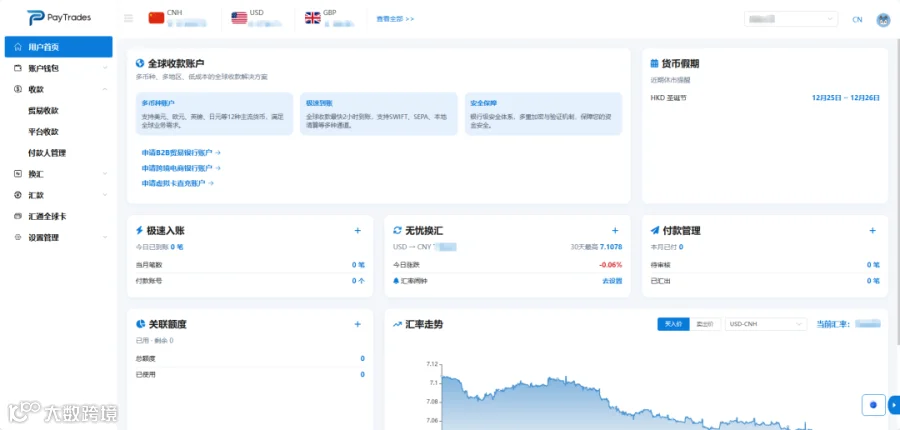Click 去设置 for exchange rate alert

click(x=612, y=281)
